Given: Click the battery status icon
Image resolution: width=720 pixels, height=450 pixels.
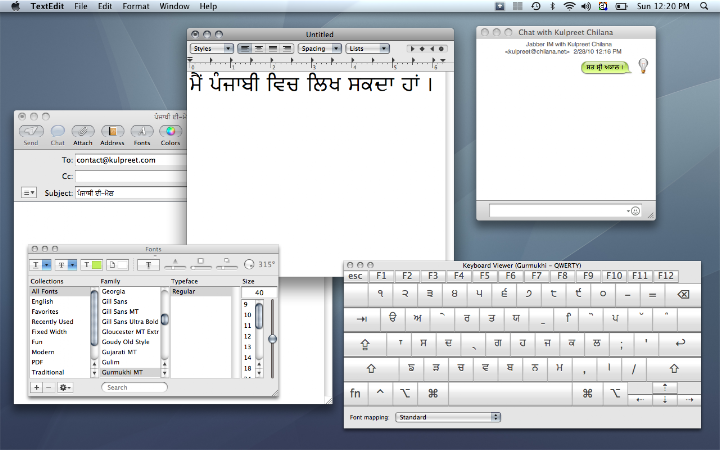Looking at the screenshot, I should click(x=621, y=6).
